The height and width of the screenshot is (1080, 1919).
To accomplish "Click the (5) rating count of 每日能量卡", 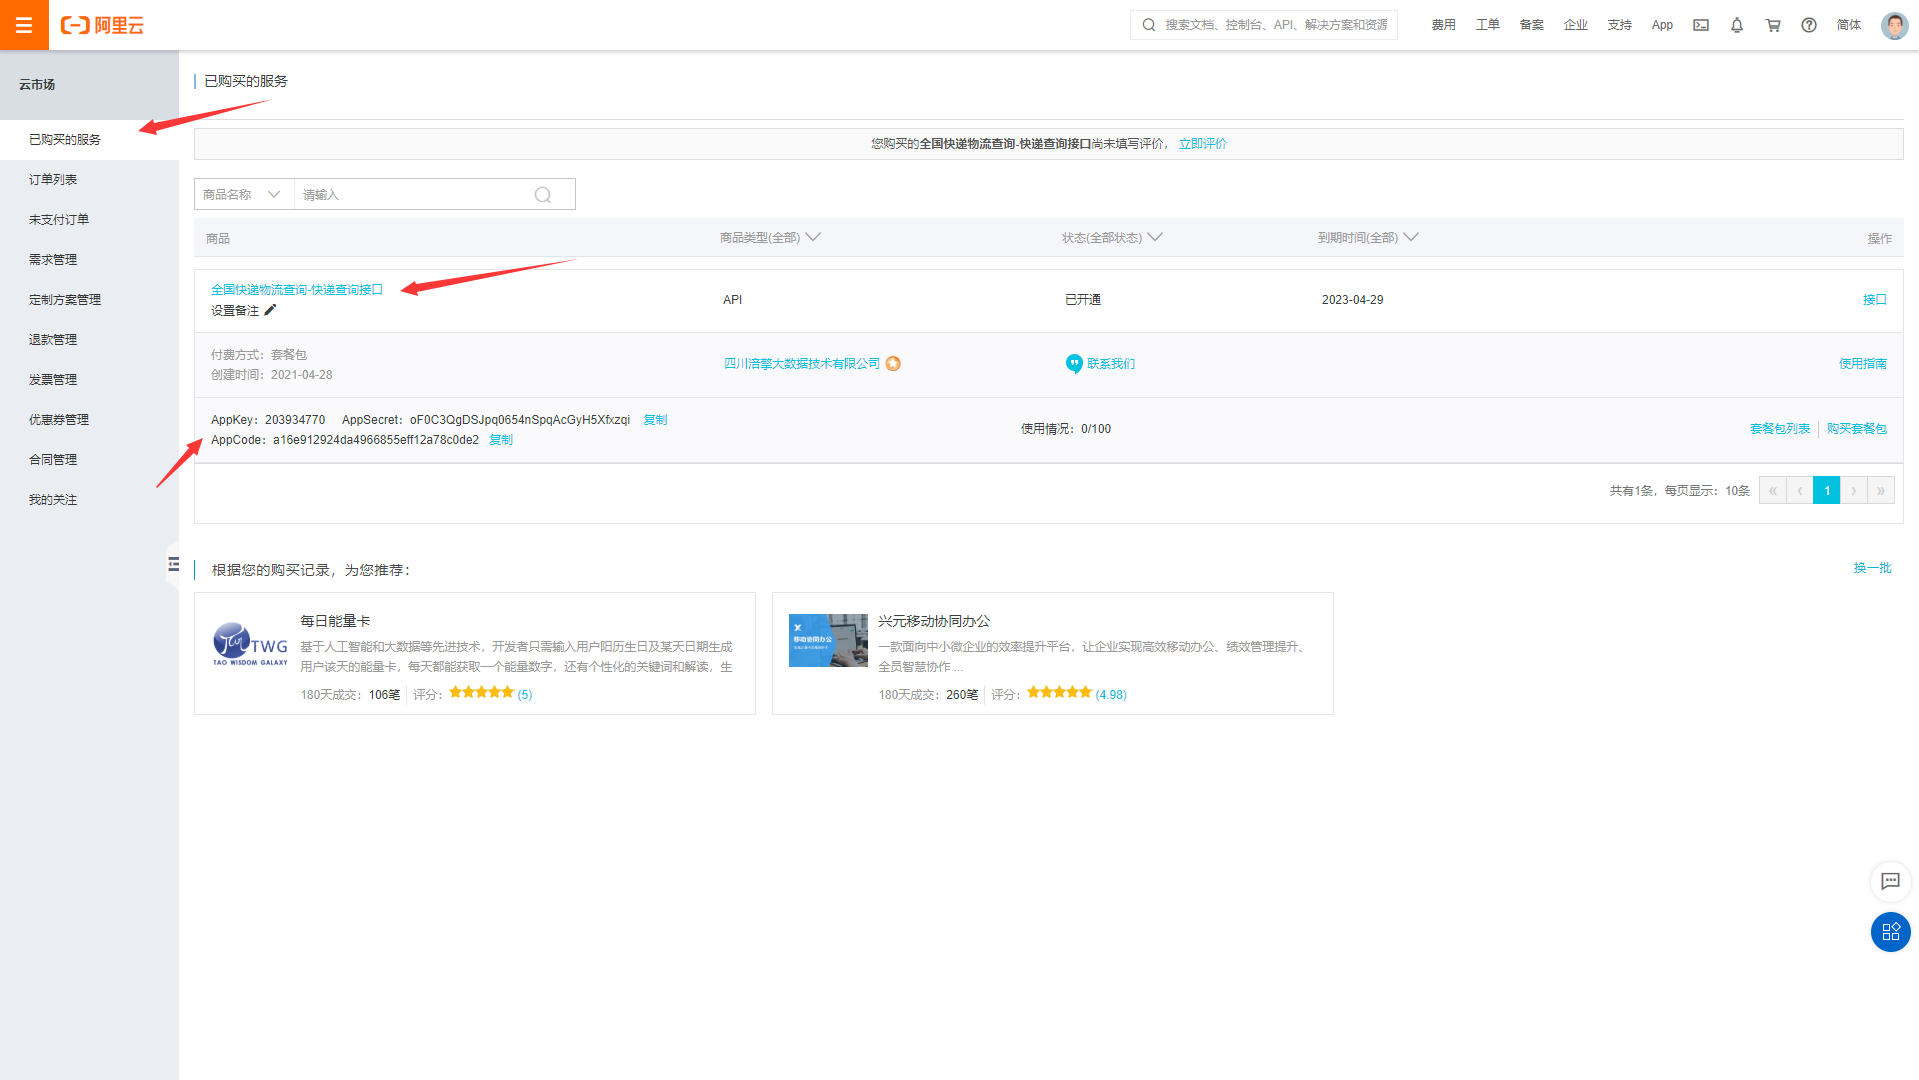I will coord(525,695).
